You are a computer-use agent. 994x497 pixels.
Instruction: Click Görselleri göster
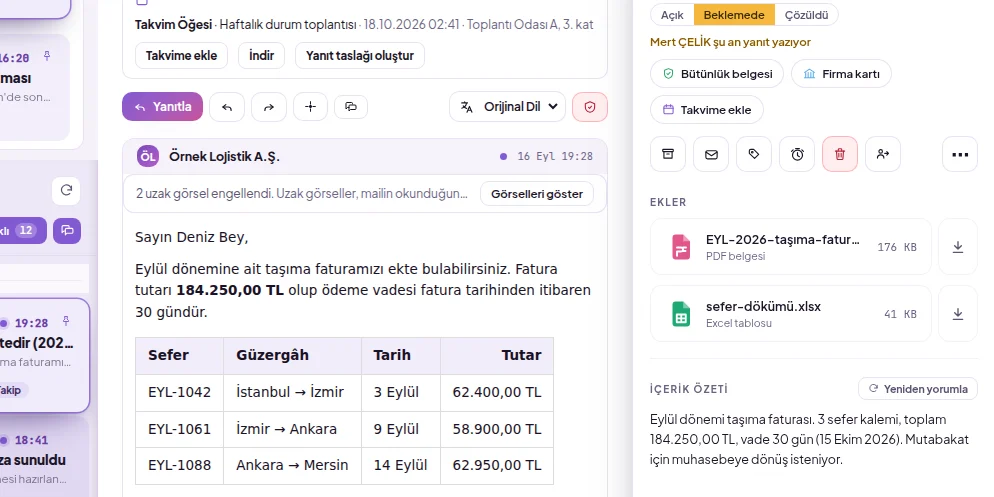(x=537, y=194)
